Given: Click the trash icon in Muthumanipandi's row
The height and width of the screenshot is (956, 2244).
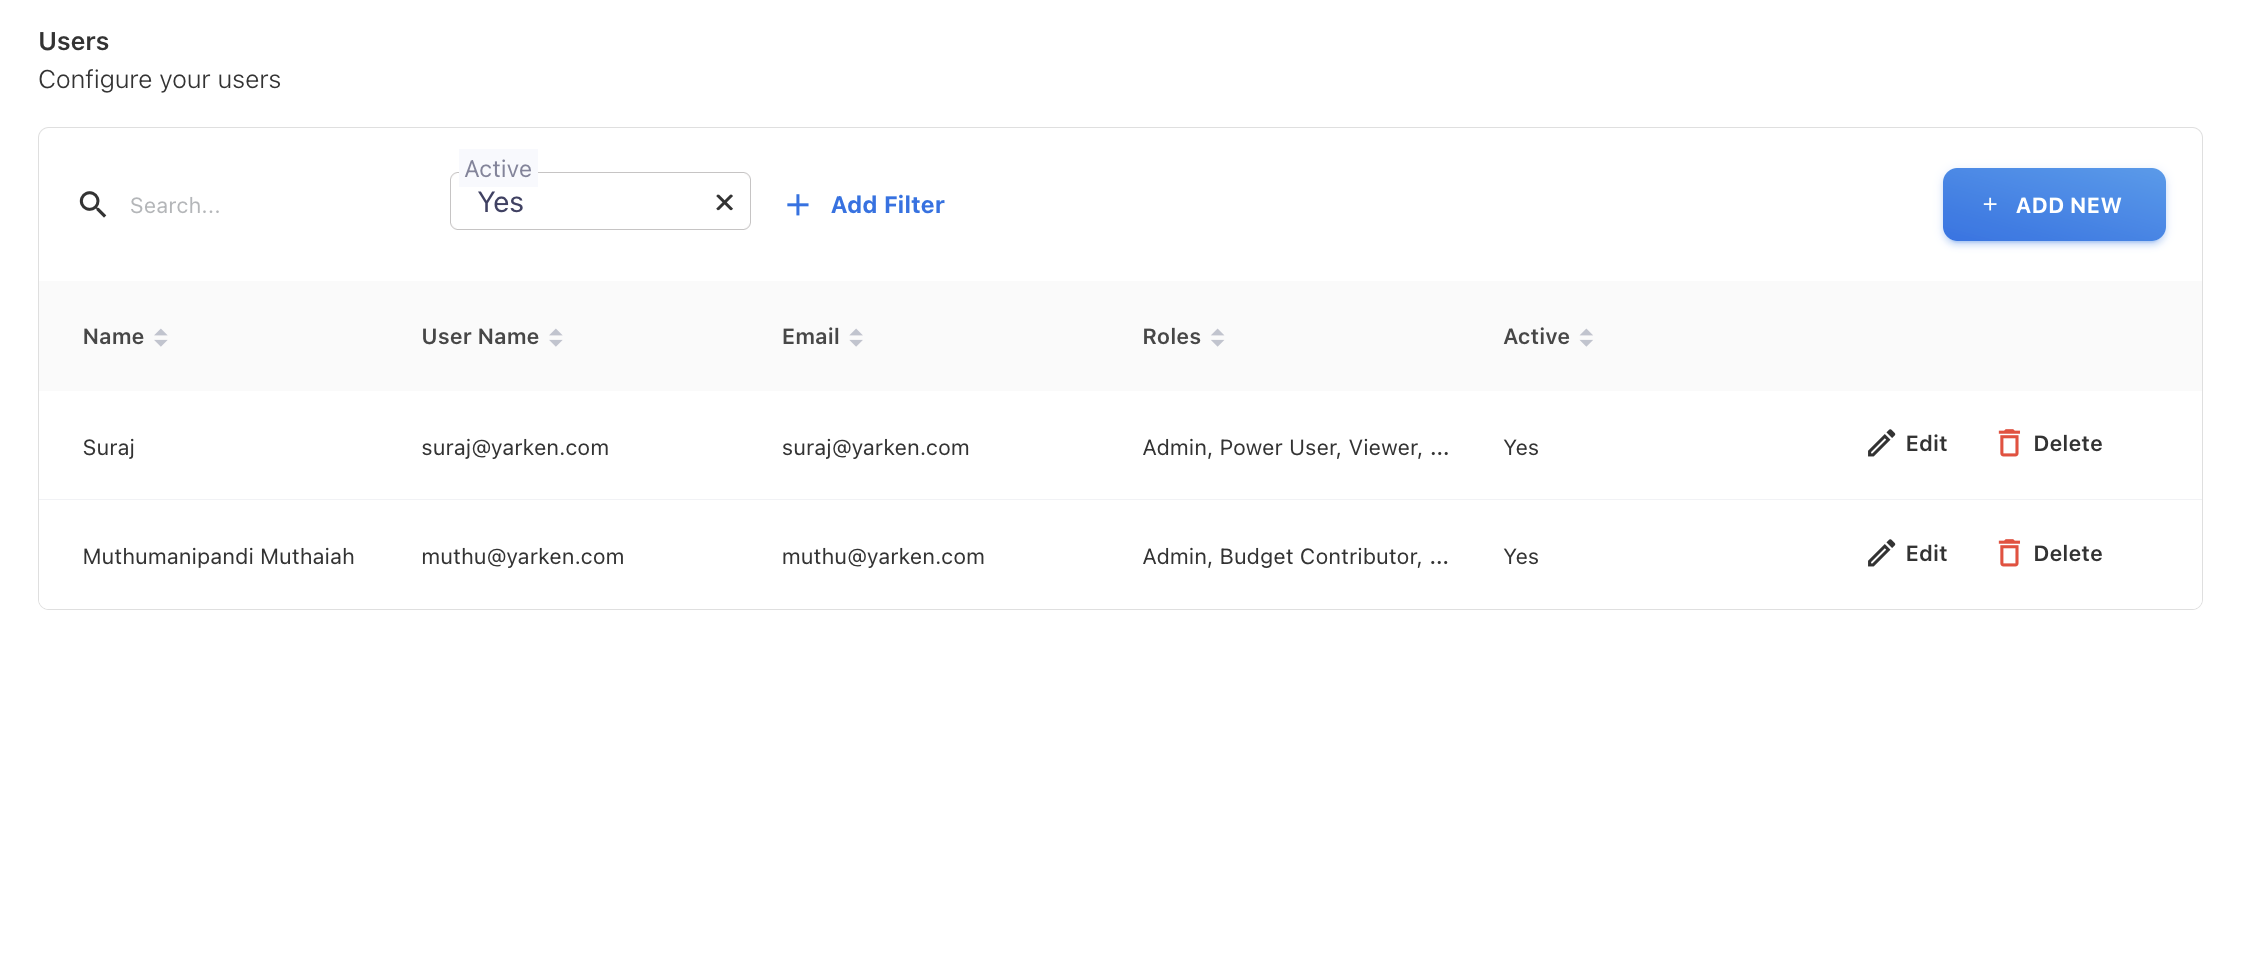Looking at the screenshot, I should click(x=2008, y=554).
